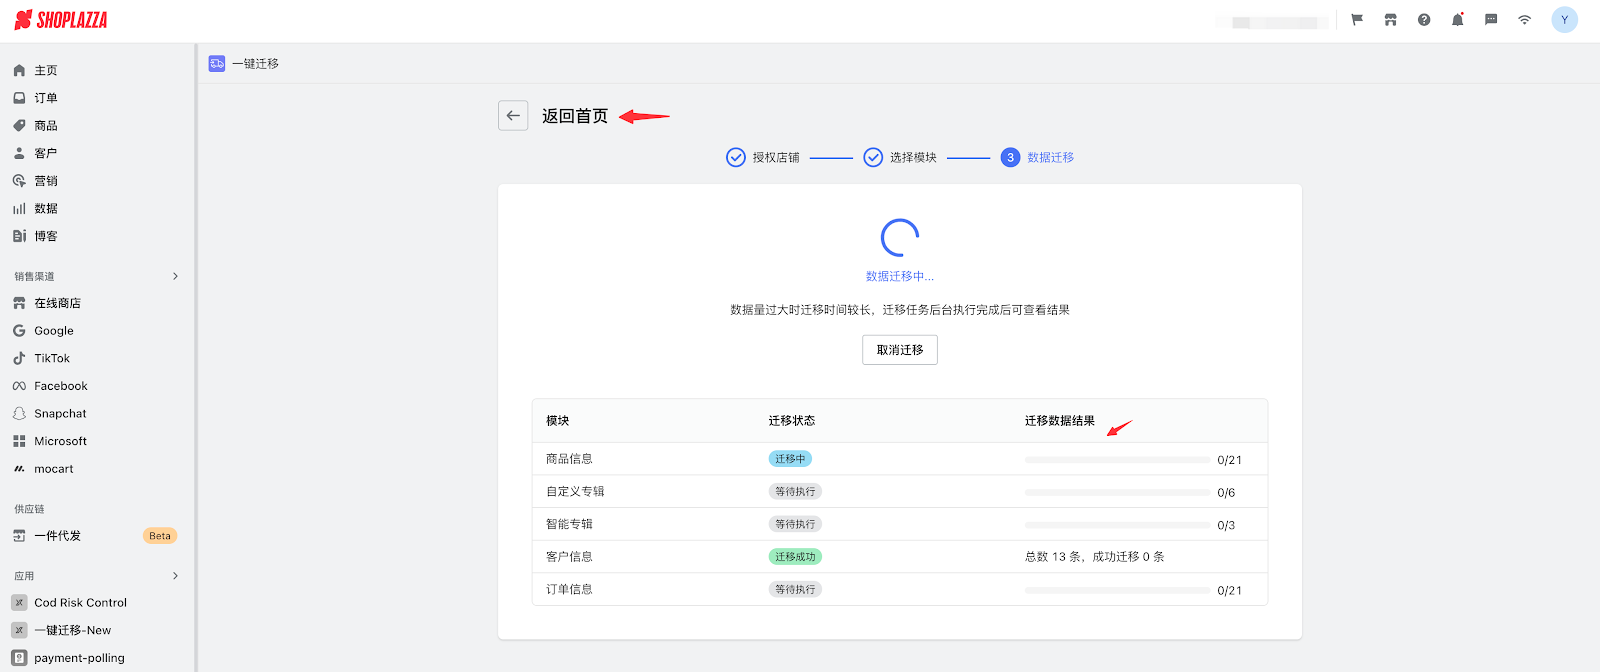Click the 授权店铺 completed step

[x=762, y=158]
